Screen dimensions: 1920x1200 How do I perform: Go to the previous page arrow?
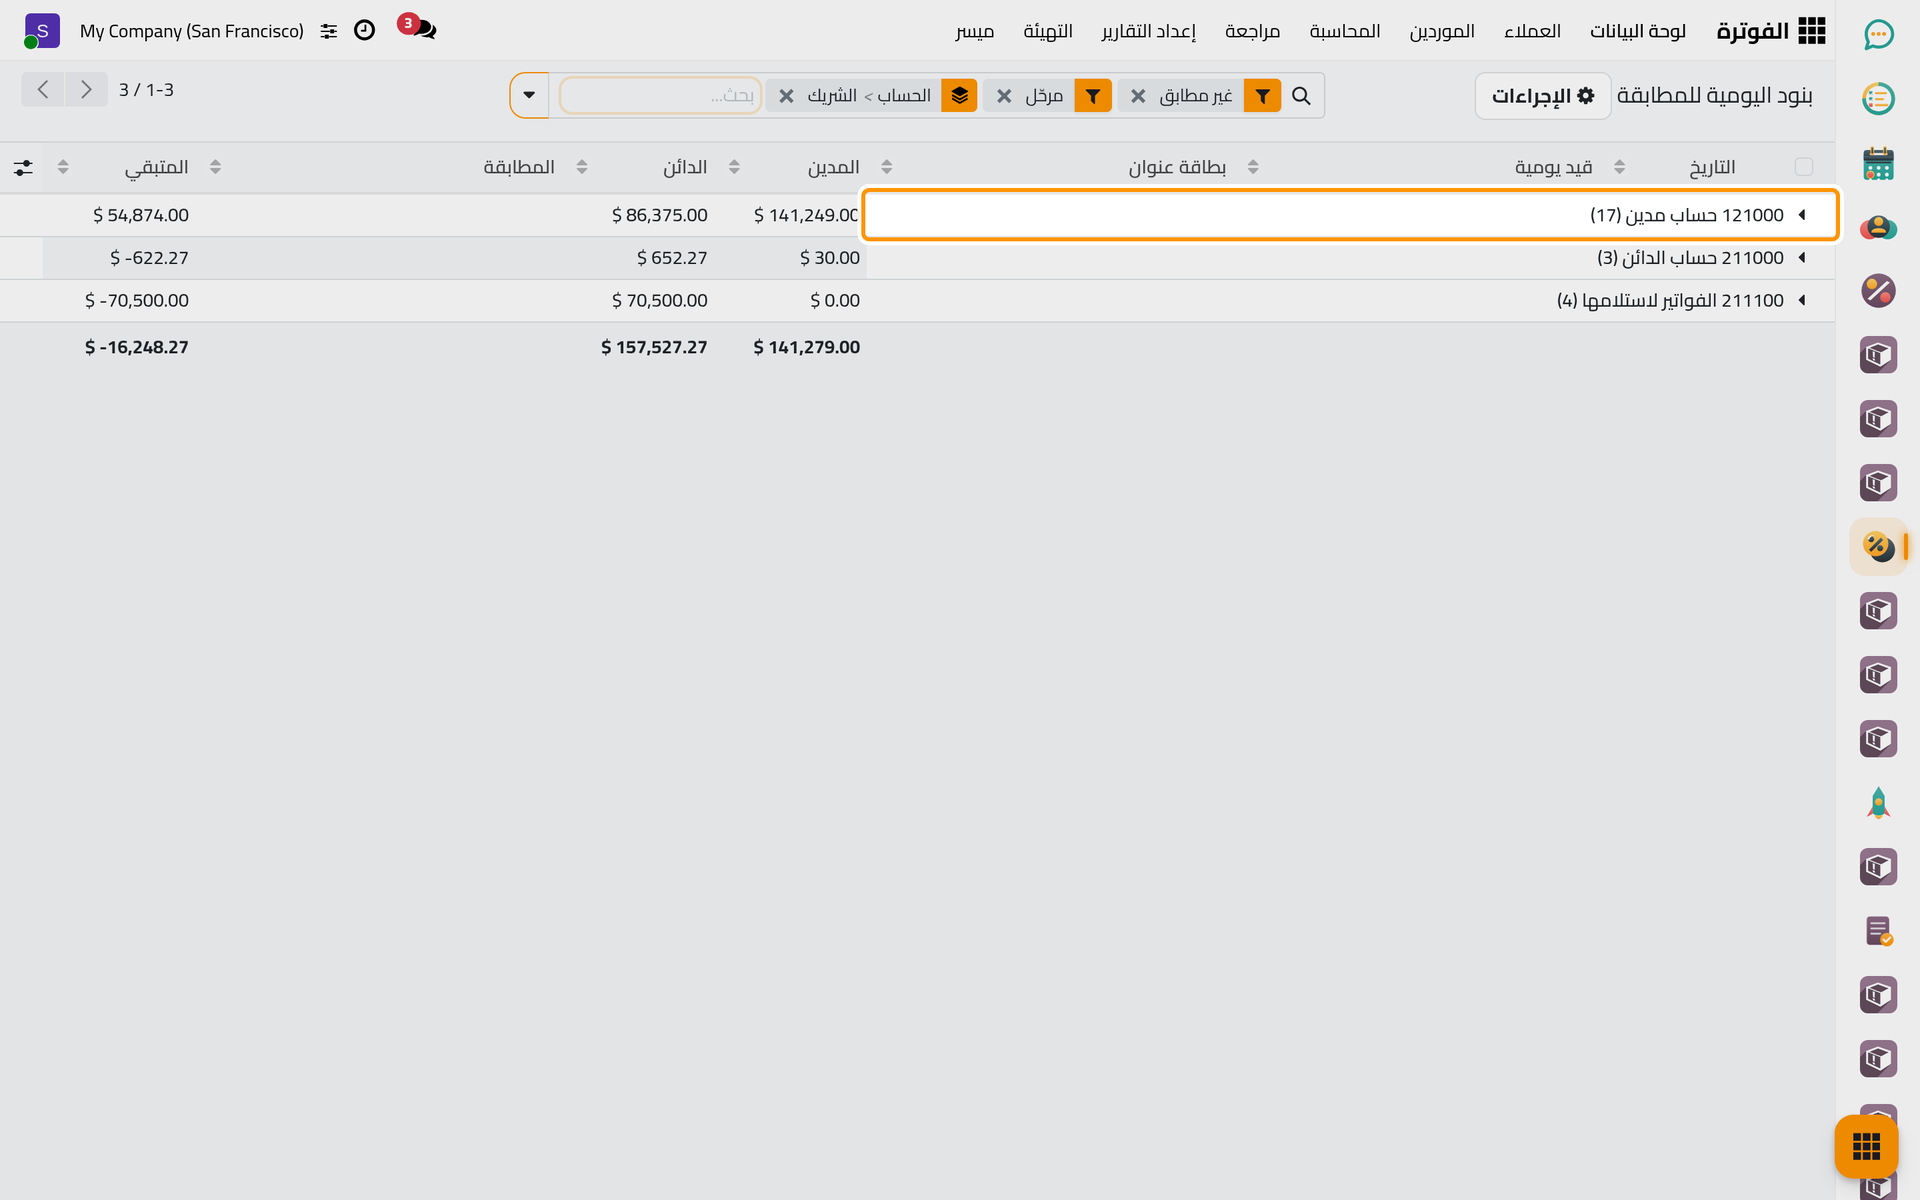pos(43,90)
